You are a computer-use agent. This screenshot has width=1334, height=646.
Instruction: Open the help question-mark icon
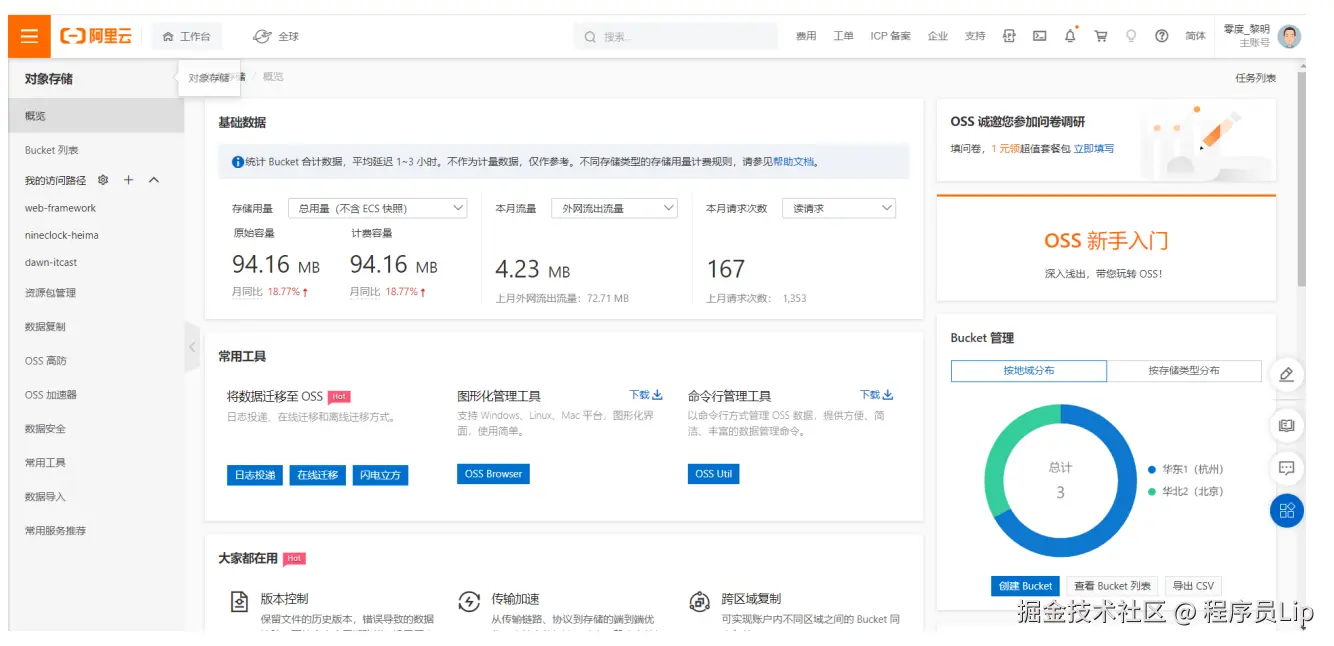(1162, 36)
